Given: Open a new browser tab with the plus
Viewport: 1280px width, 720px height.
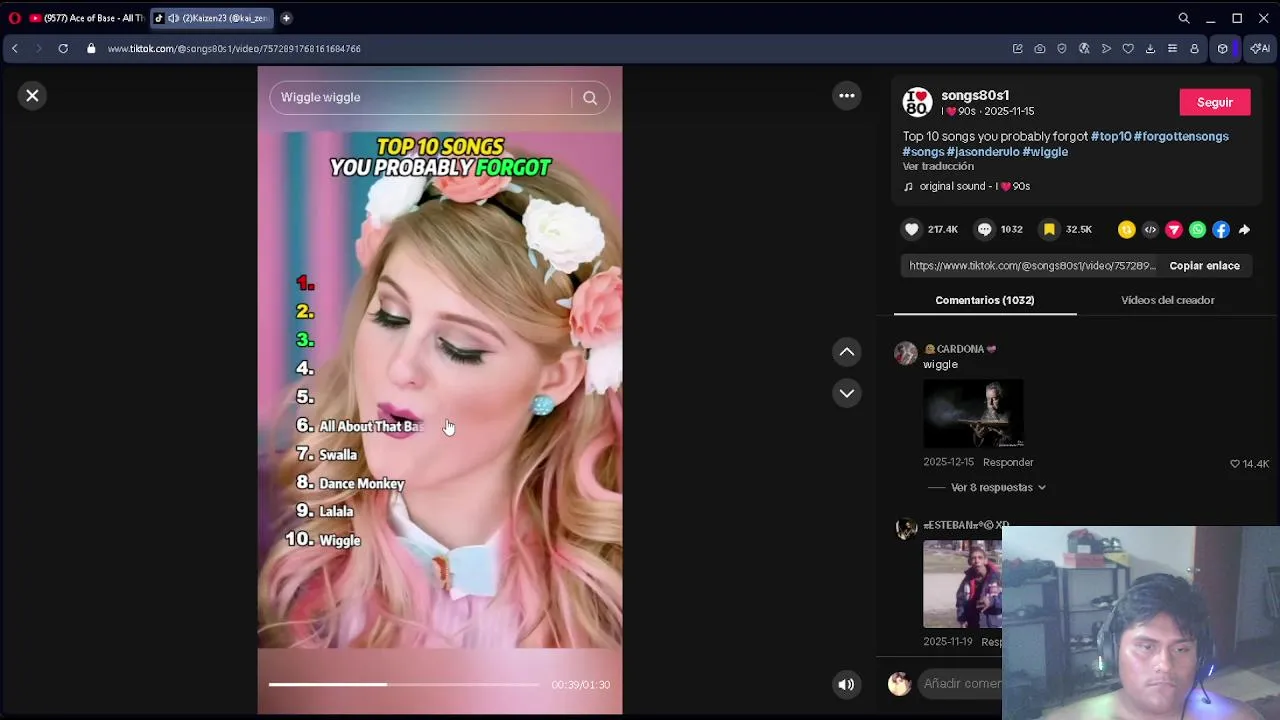Looking at the screenshot, I should tap(286, 18).
